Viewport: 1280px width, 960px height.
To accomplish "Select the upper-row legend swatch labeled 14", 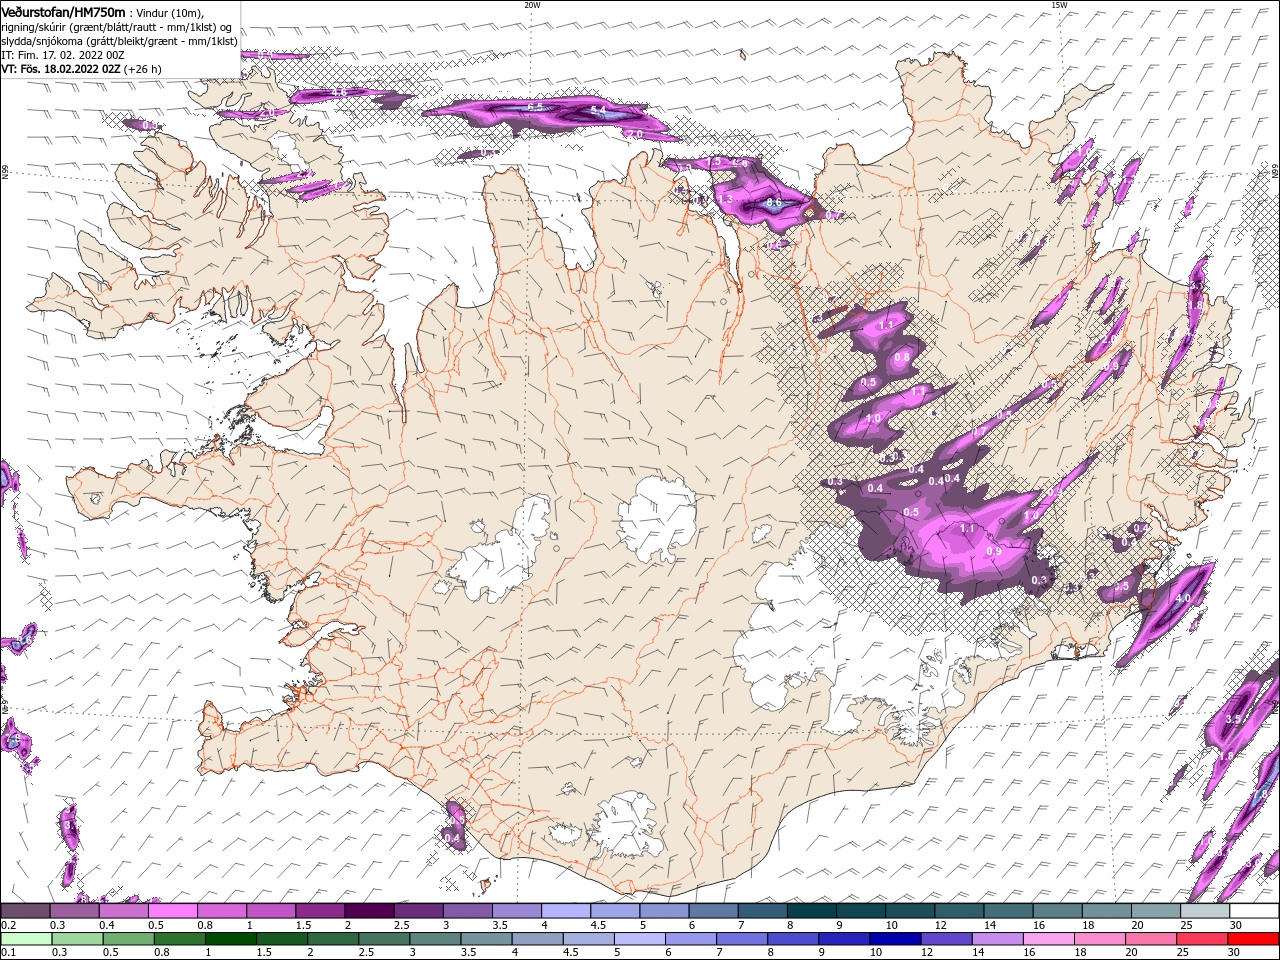I will point(1008,911).
